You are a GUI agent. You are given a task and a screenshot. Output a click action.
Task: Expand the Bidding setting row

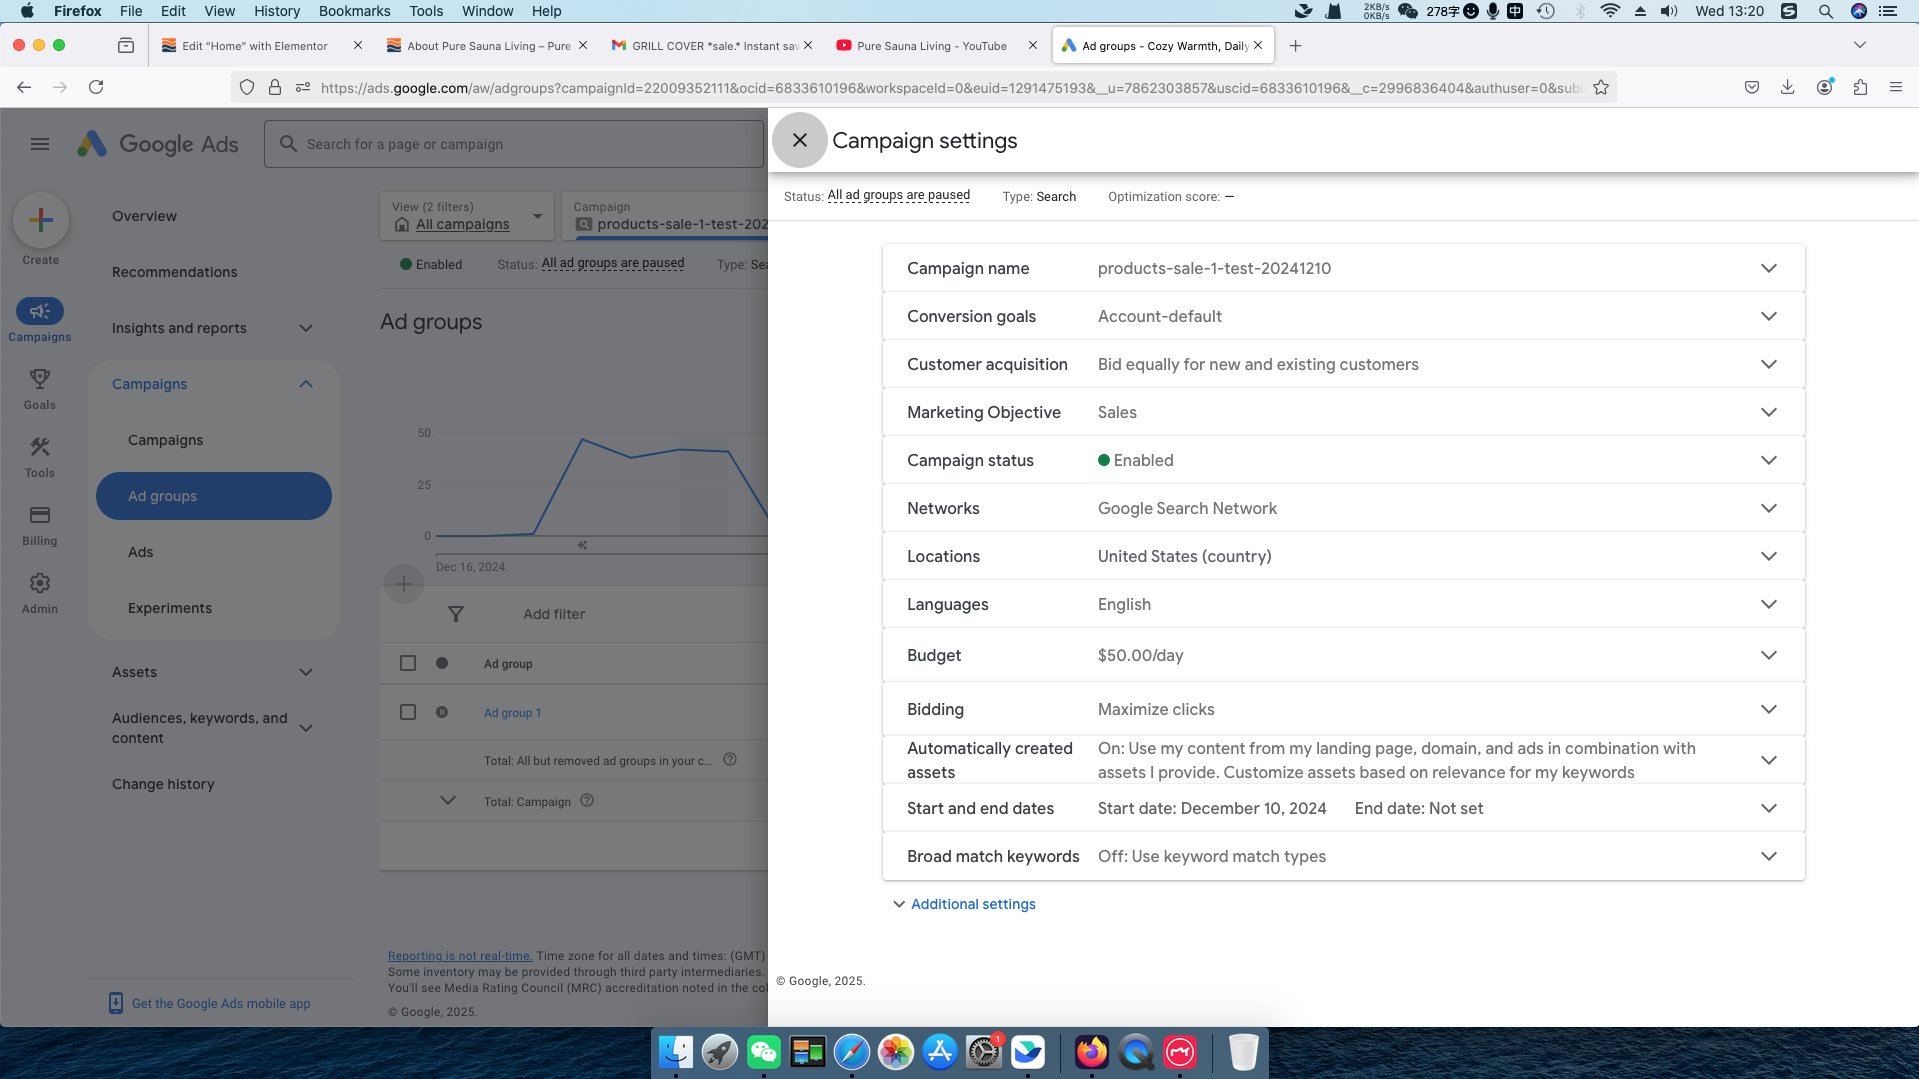[x=1768, y=710]
